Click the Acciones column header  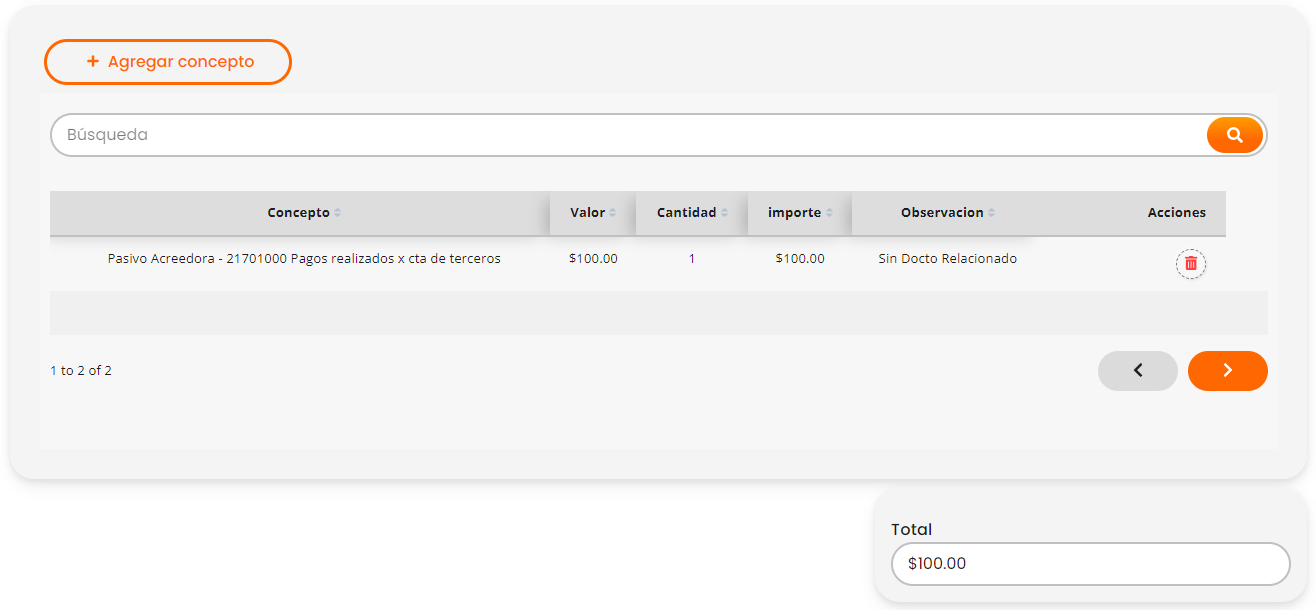pos(1176,213)
